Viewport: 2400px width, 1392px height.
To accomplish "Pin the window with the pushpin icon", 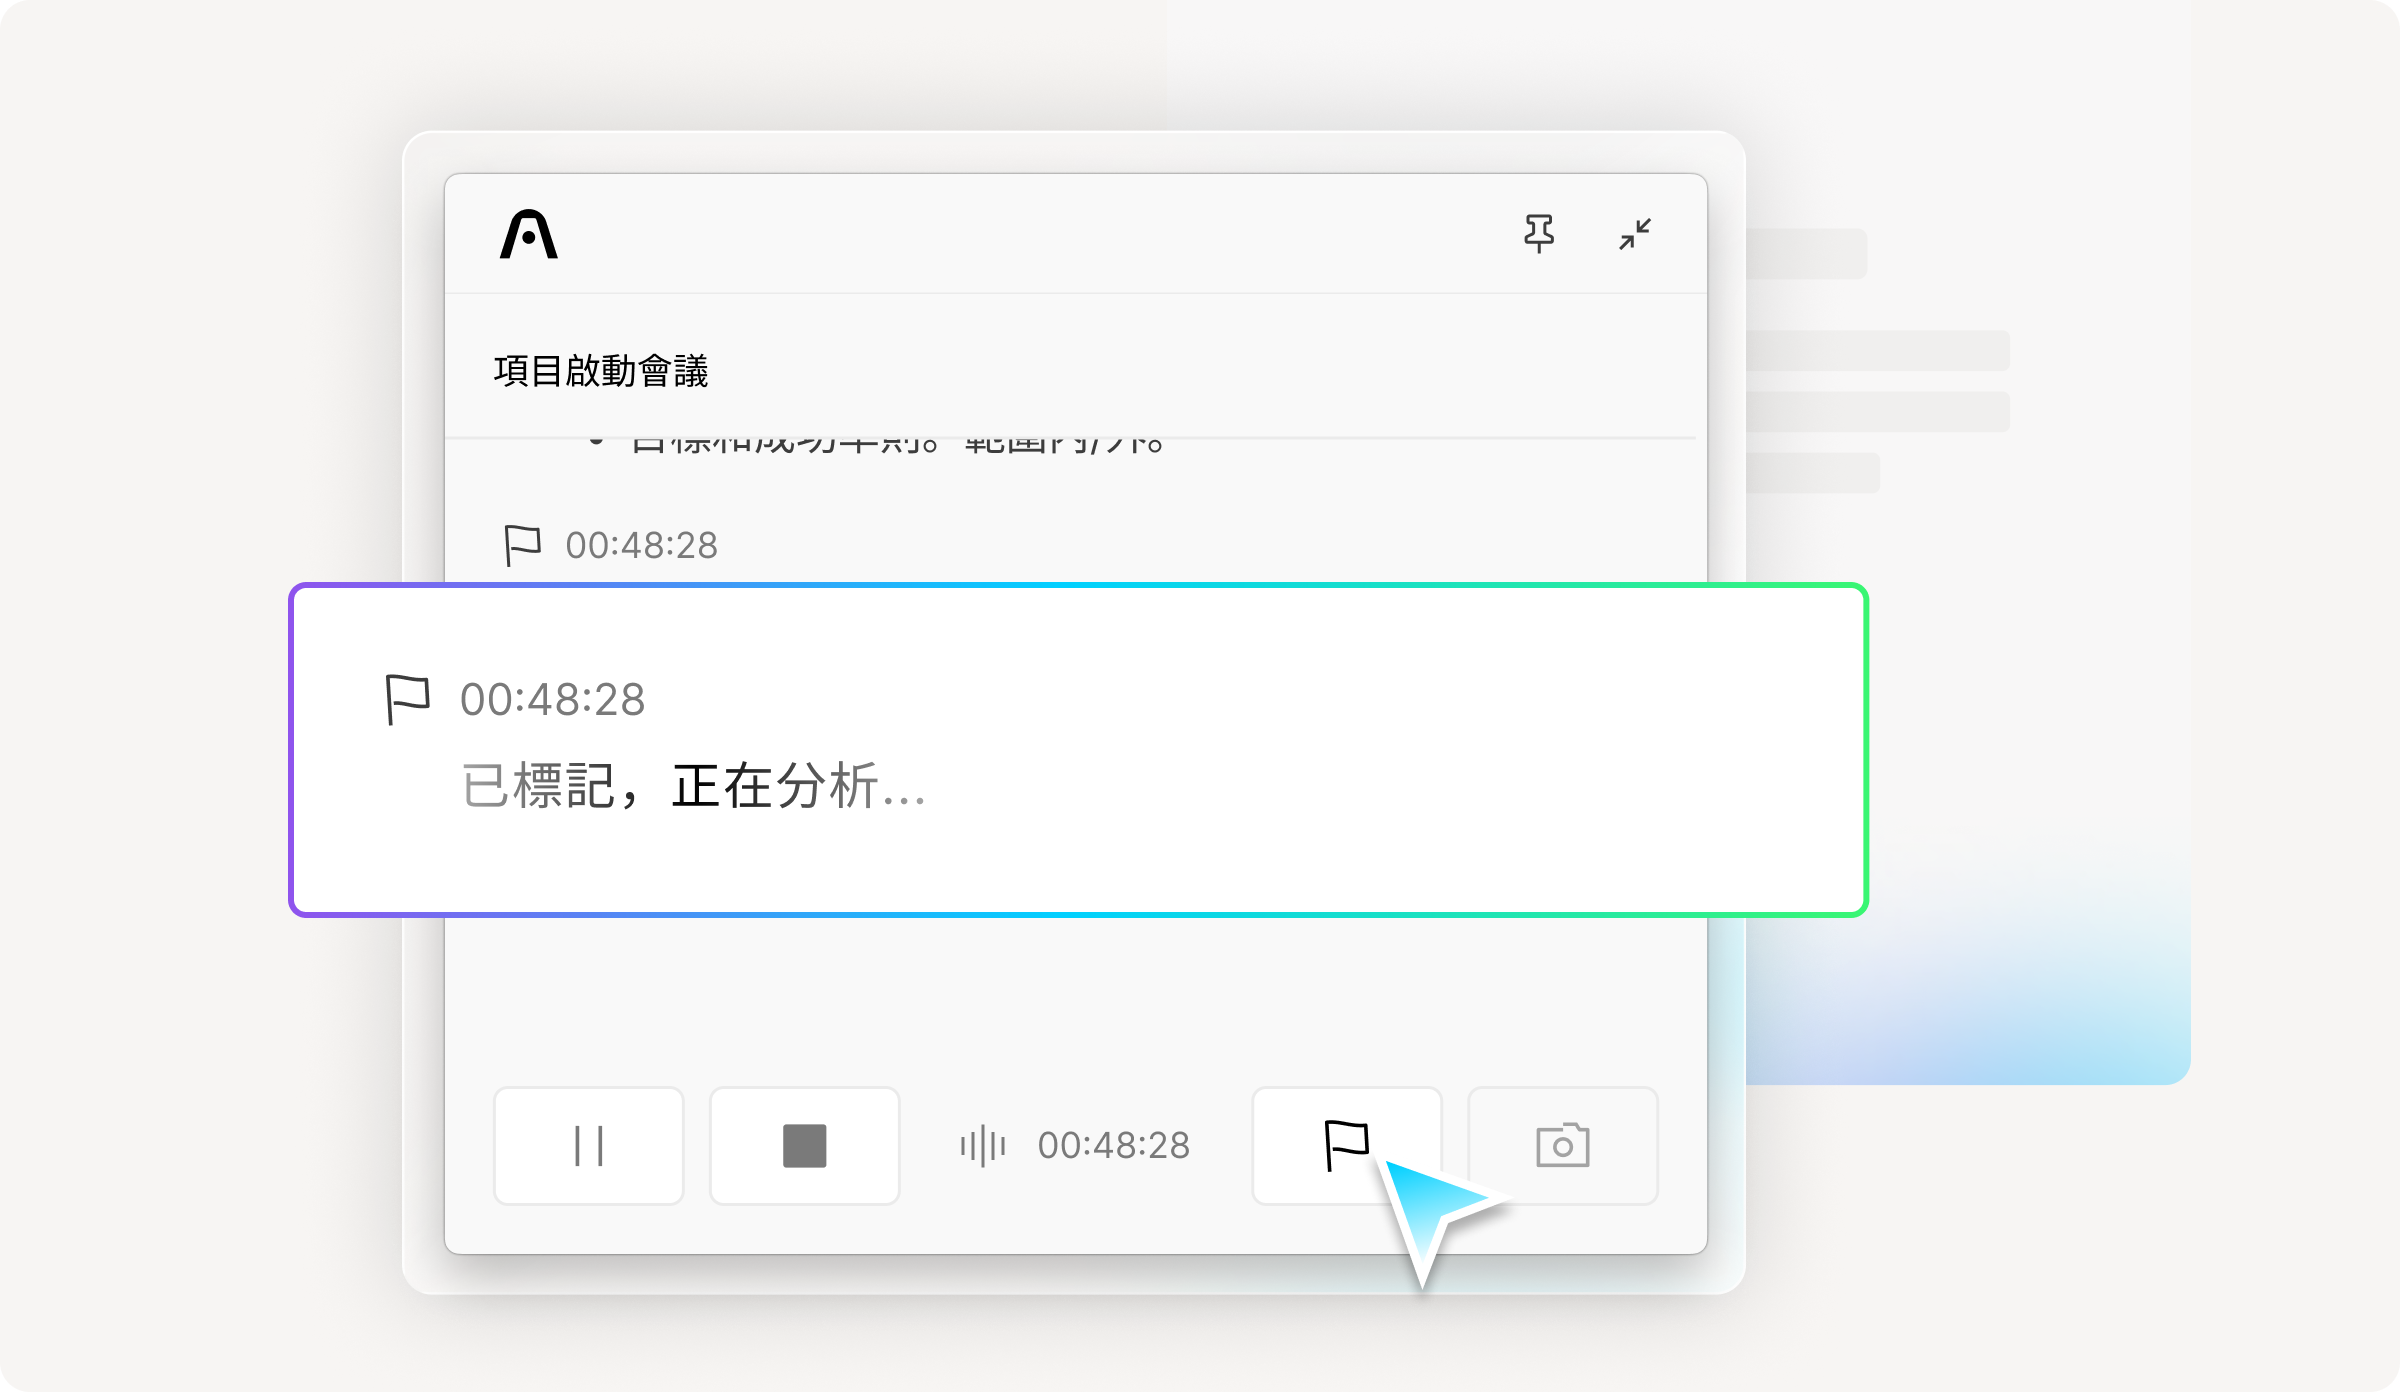I will 1538,234.
